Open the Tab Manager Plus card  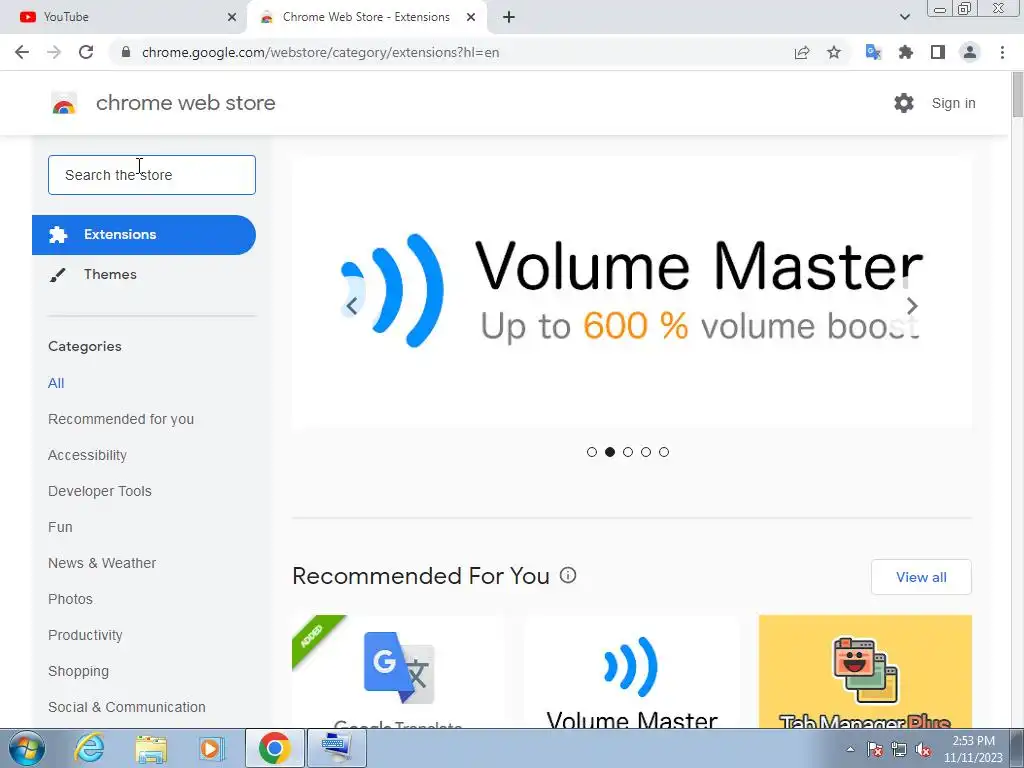(865, 671)
